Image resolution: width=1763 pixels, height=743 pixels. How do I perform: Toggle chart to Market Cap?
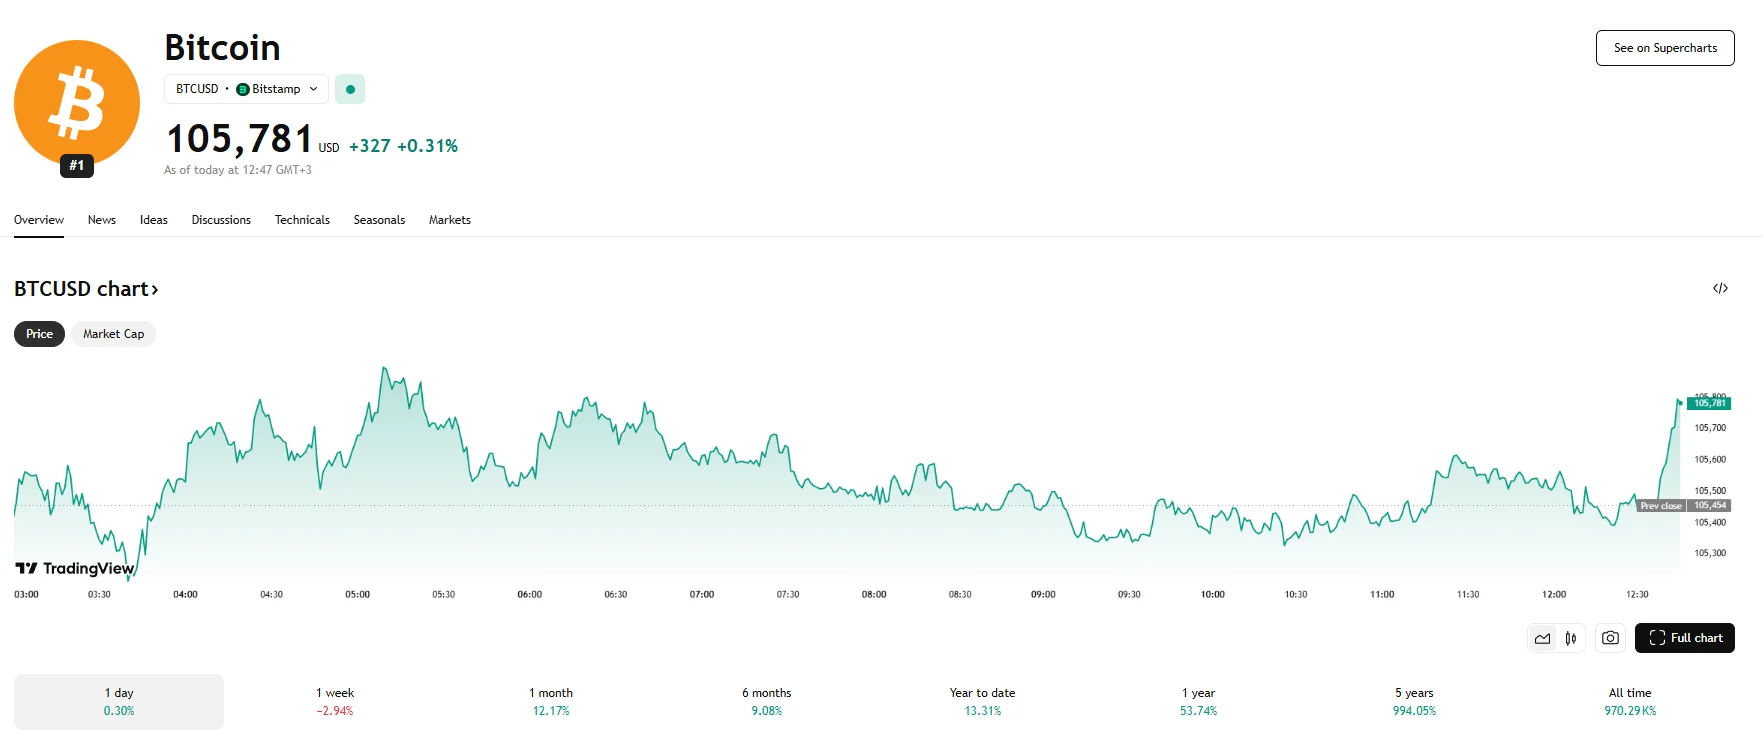pos(113,334)
